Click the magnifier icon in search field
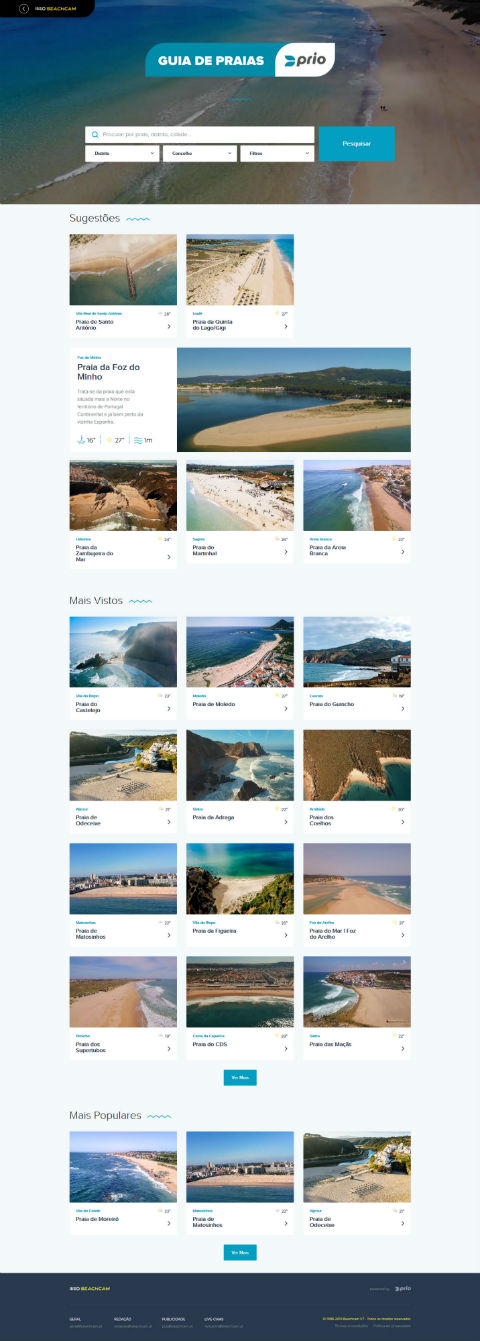480x1341 pixels. coord(95,134)
